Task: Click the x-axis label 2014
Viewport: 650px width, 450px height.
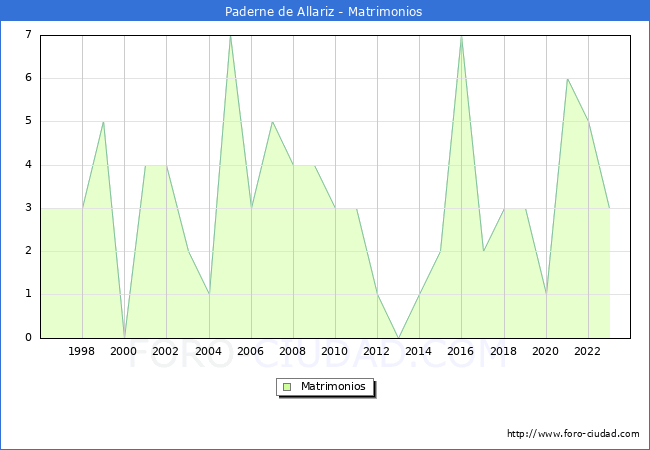Action: 419,351
